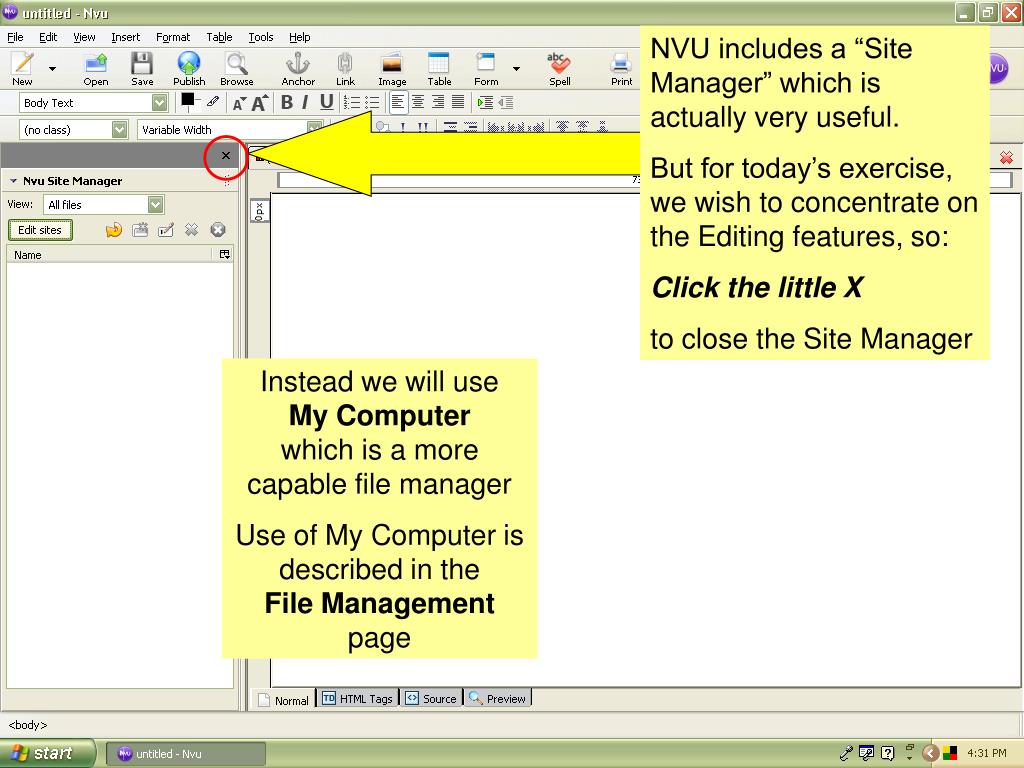Click the untitled - Nvu taskbar button
This screenshot has width=1024, height=768.
click(185, 754)
